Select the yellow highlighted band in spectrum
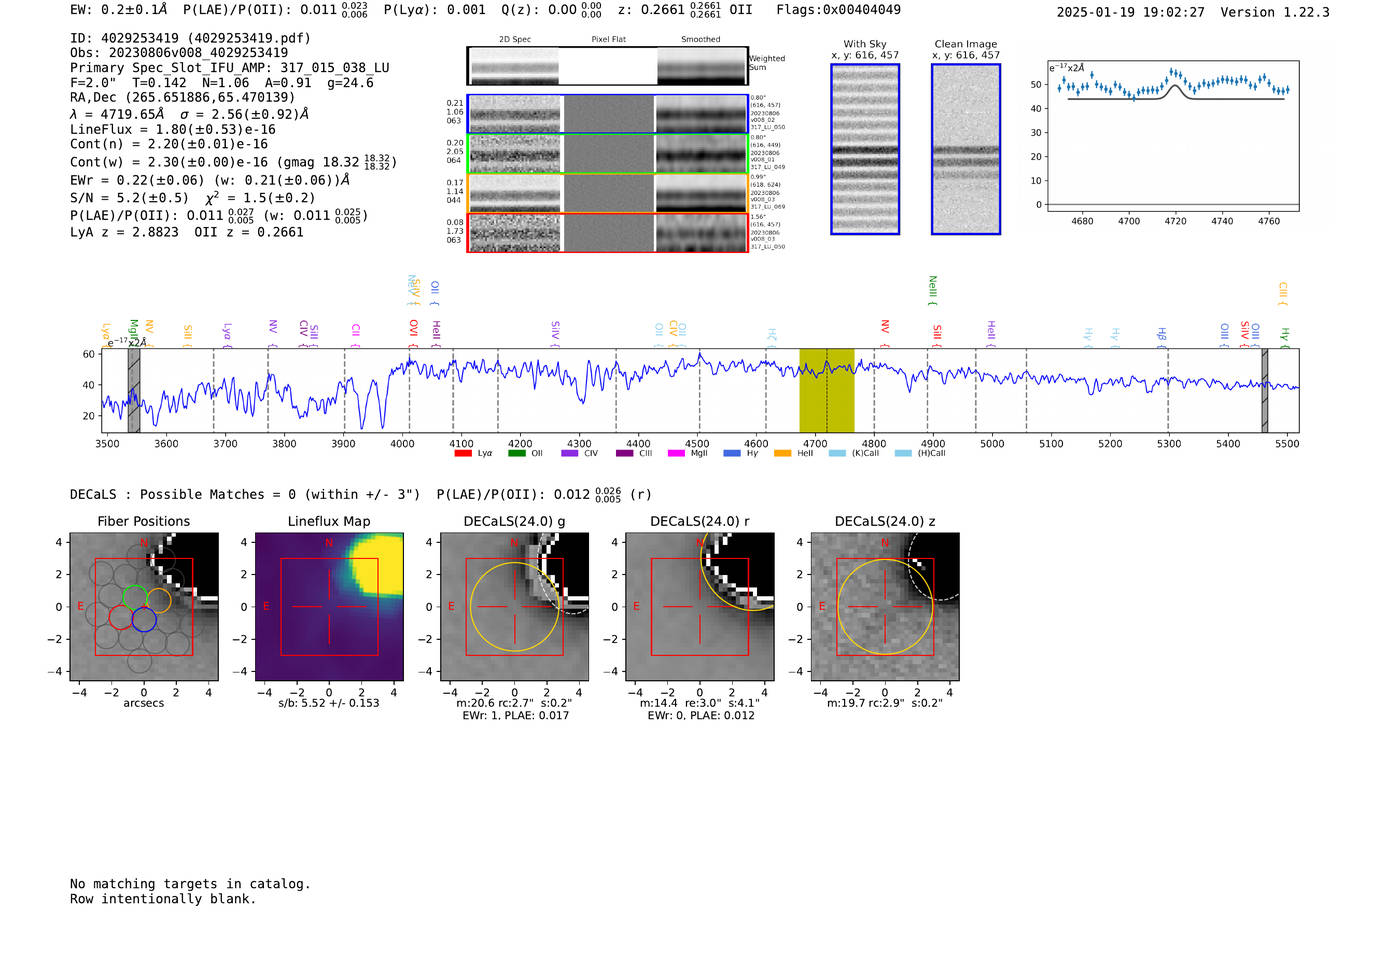Viewport: 1400px width, 953px height. point(826,390)
